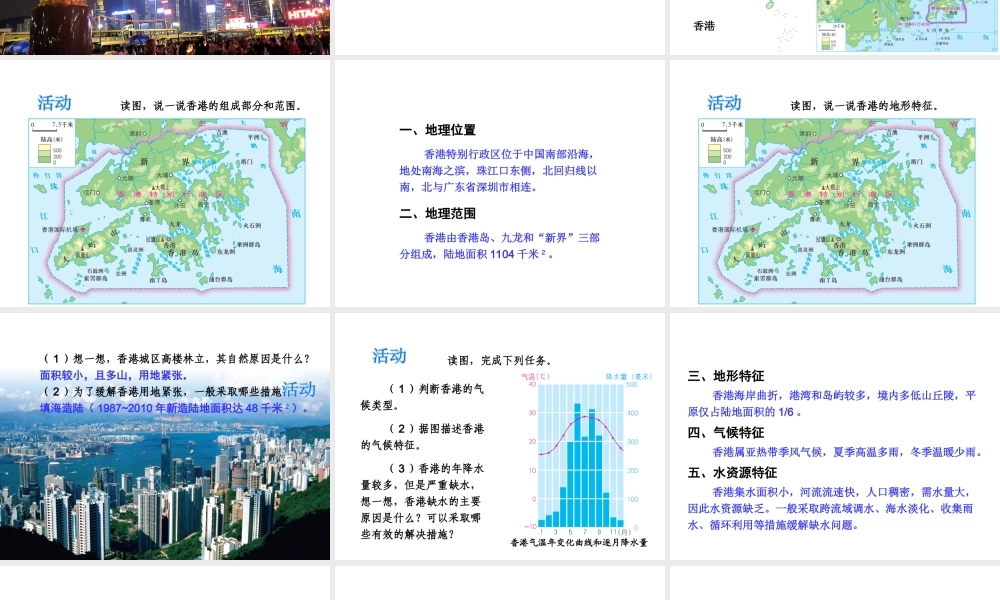Viewport: 1000px width, 600px height.
Task: Click the Hong Kong map on the 组成部分和范围 slide
Action: tap(166, 211)
